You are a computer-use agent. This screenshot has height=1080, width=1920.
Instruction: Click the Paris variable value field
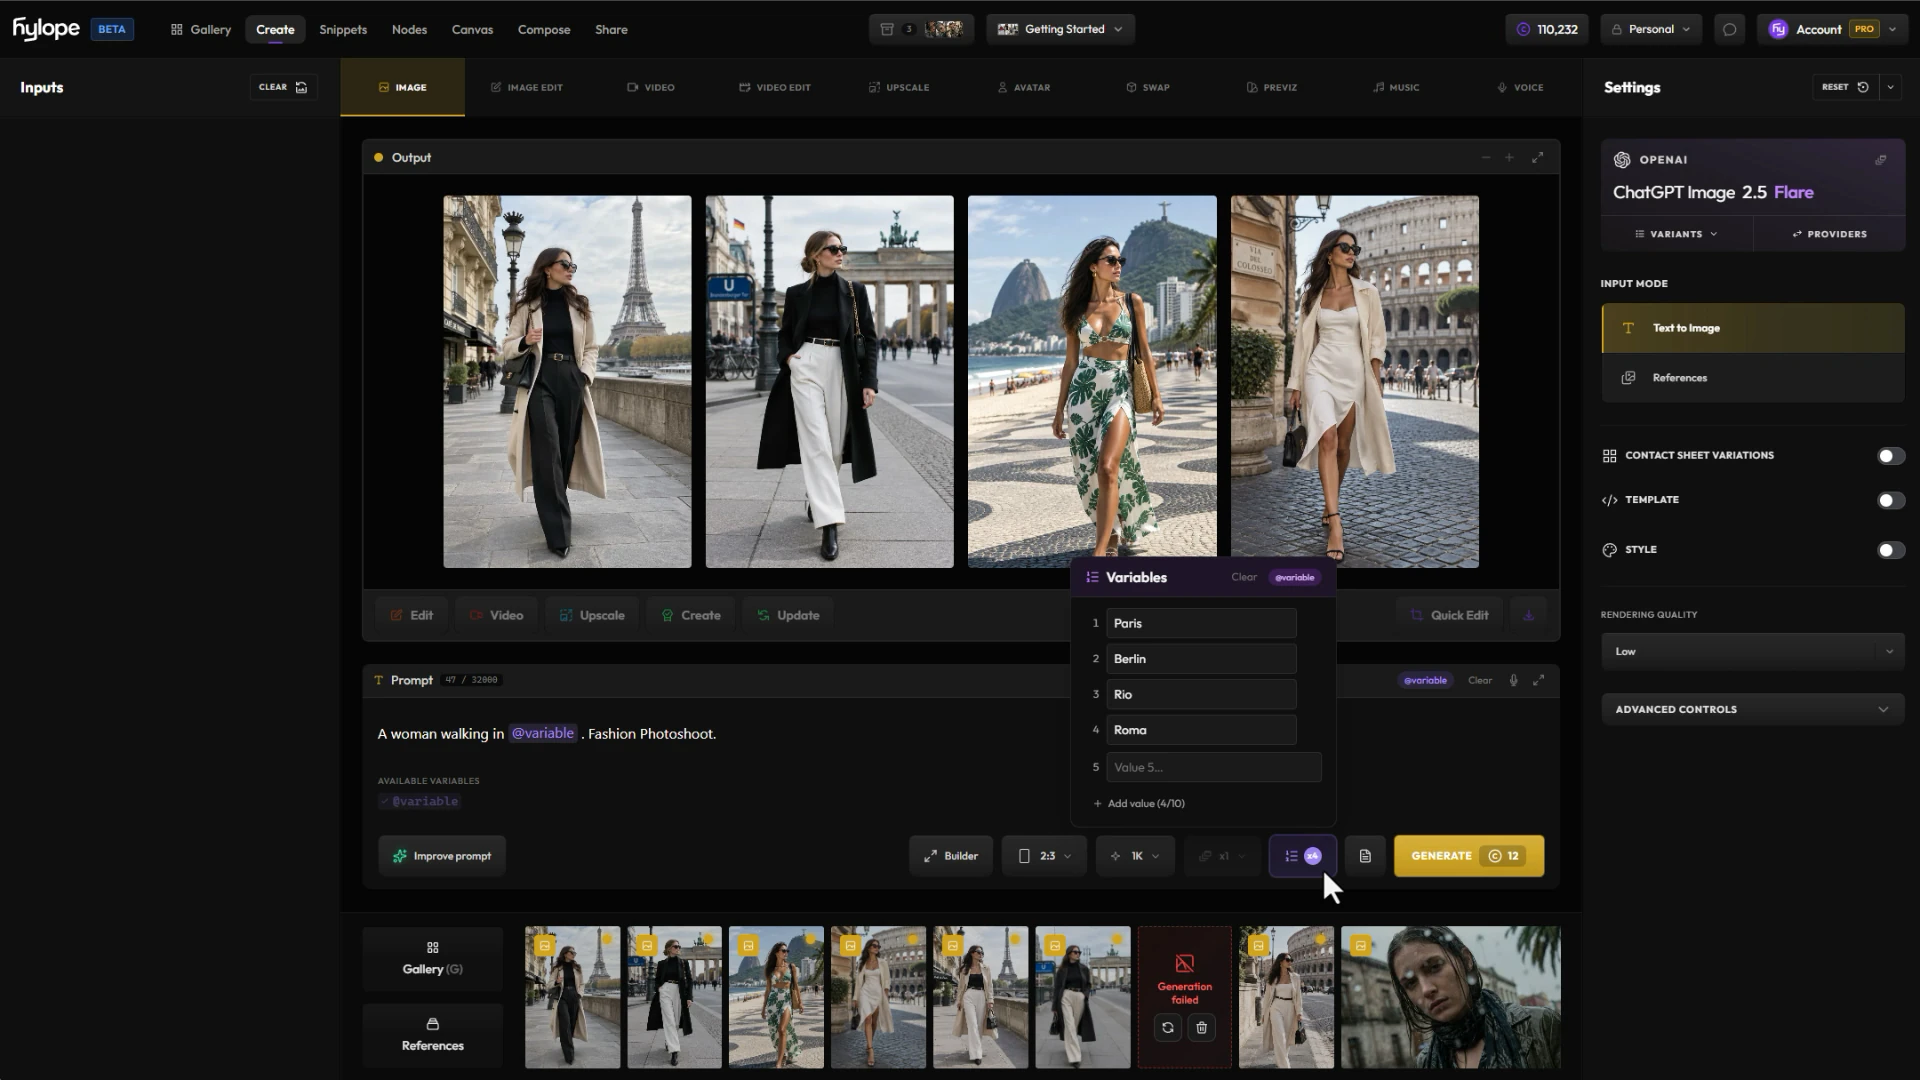coord(1201,623)
